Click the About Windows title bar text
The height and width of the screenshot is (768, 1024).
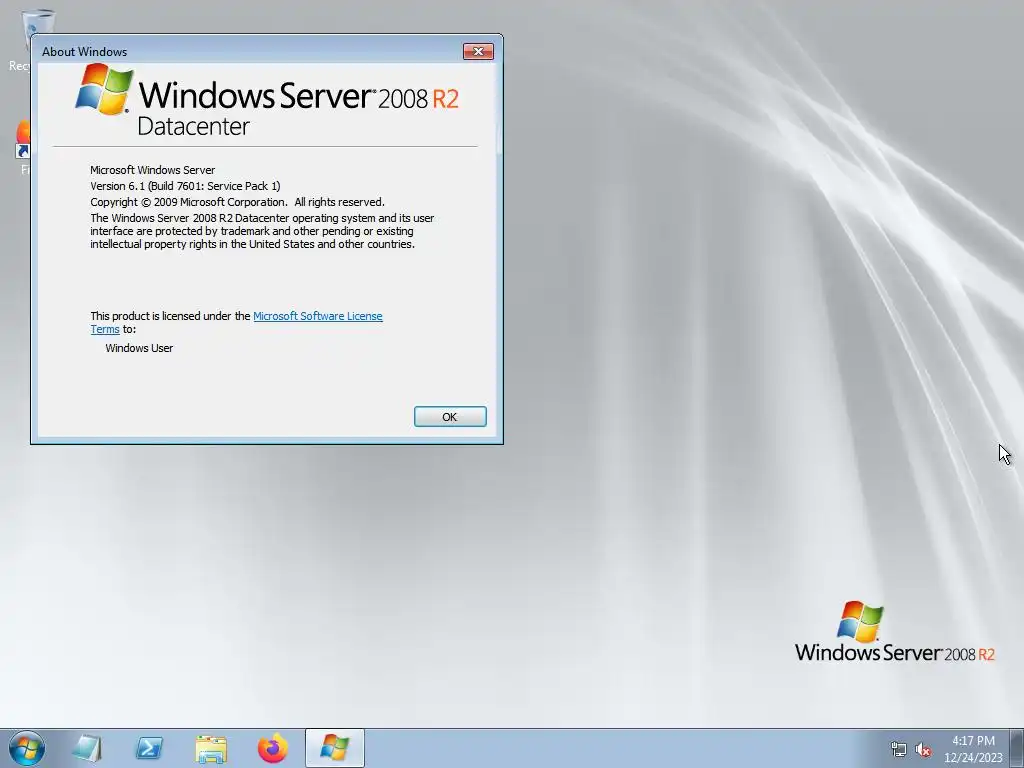click(84, 52)
